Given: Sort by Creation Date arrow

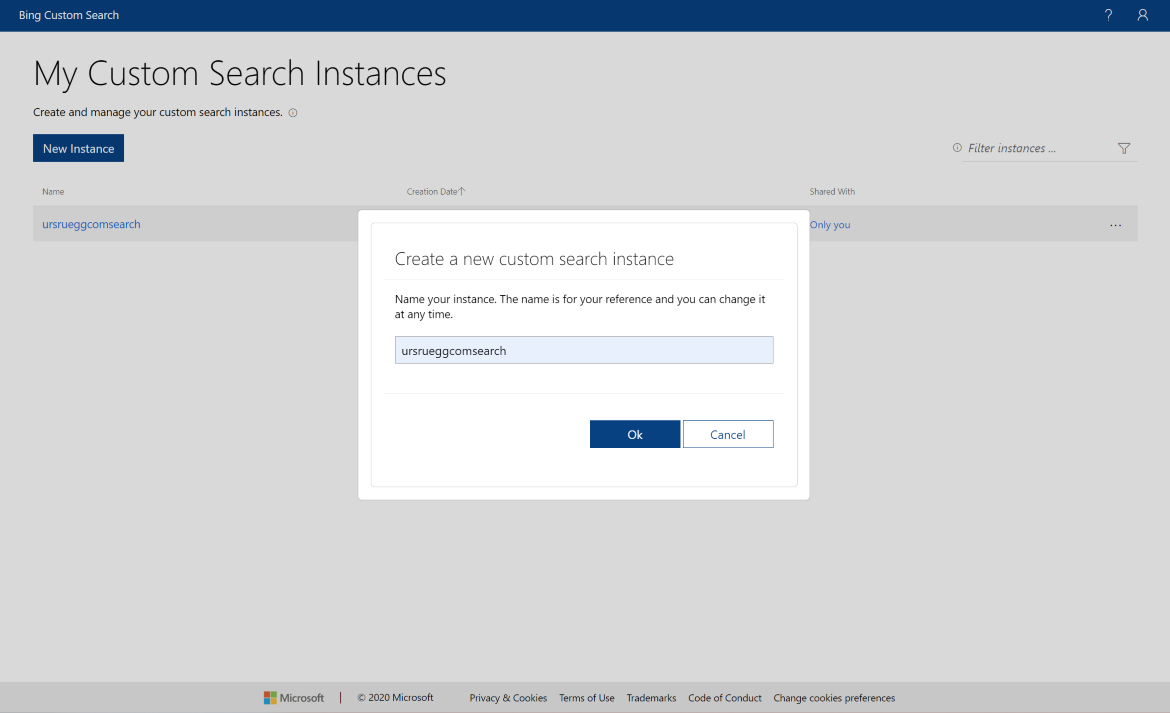Looking at the screenshot, I should click(x=462, y=192).
